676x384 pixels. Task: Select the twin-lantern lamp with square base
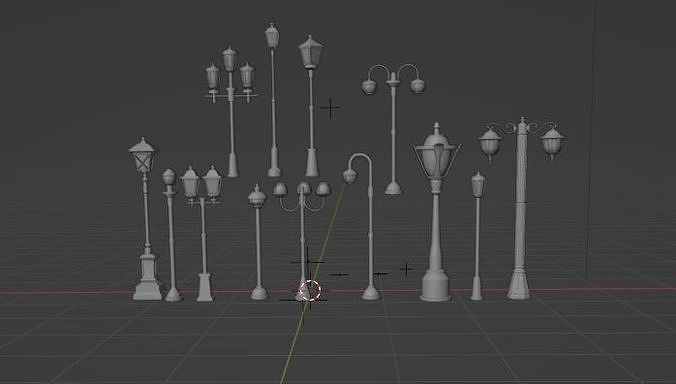202,233
